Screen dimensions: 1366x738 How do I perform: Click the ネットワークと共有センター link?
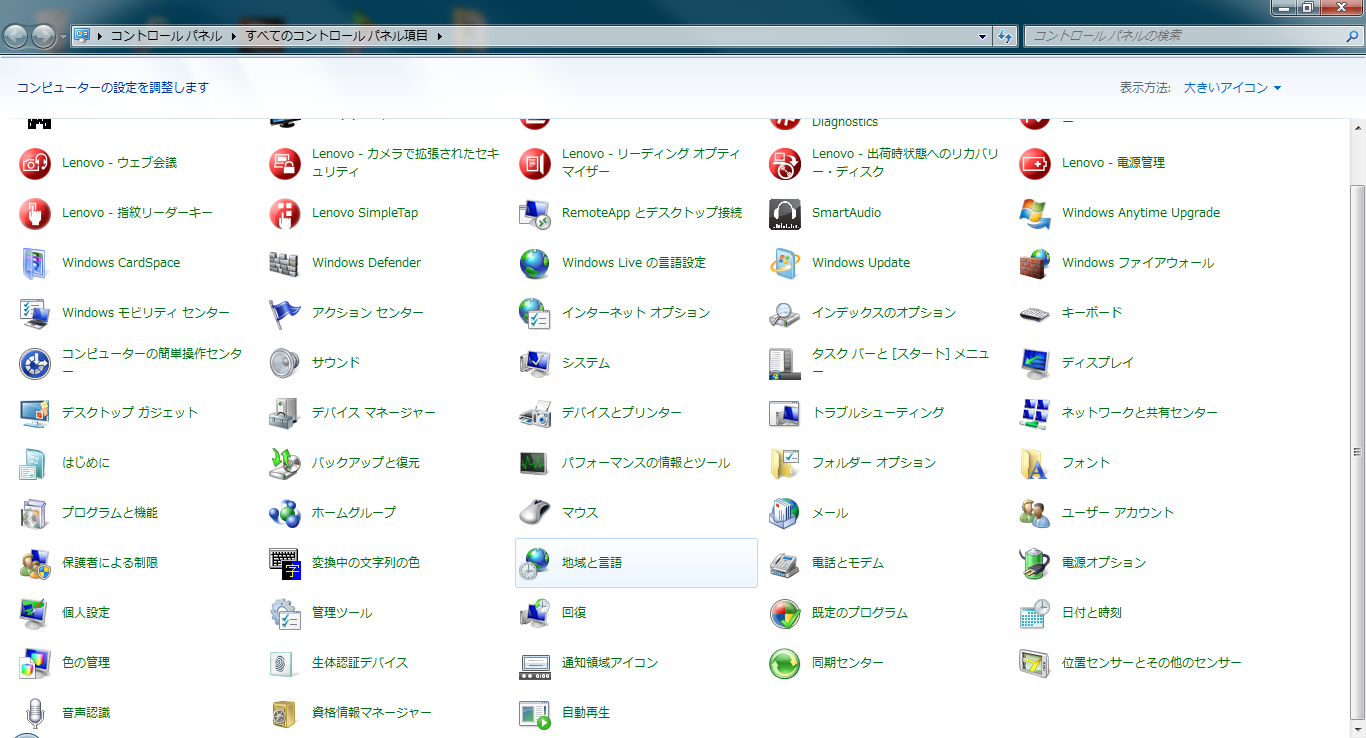tap(1139, 413)
